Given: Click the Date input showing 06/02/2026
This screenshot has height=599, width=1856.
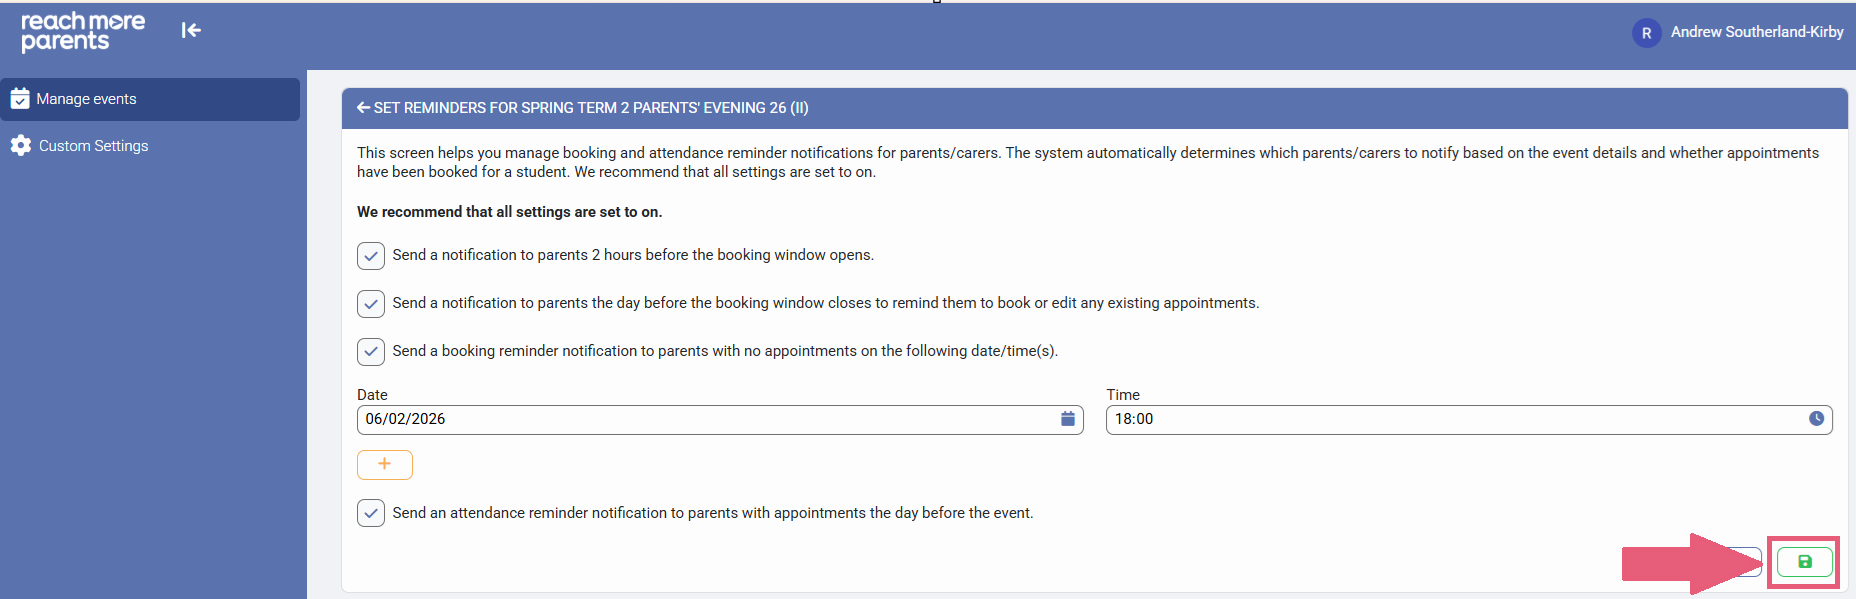Looking at the screenshot, I should point(700,419).
